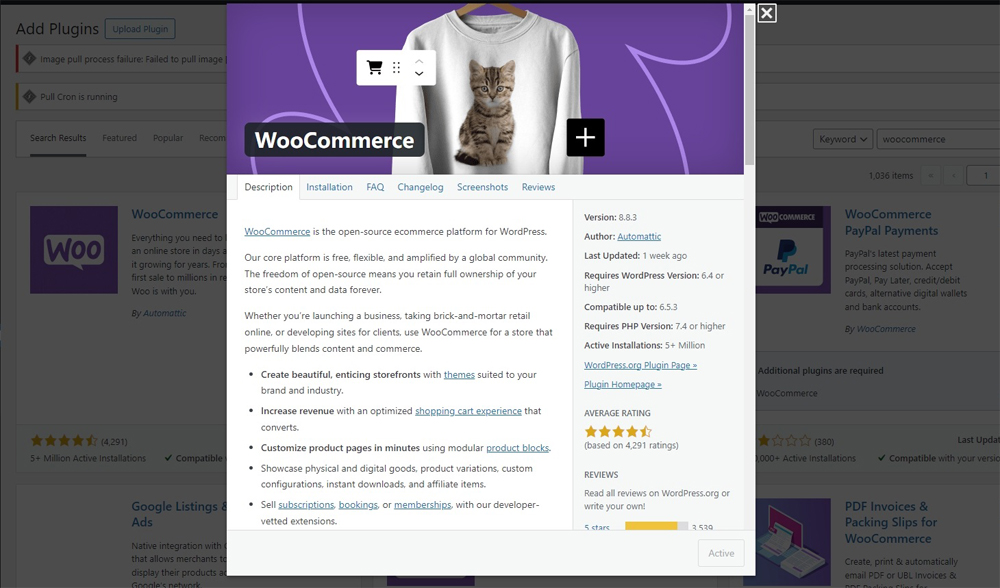1000x588 pixels.
Task: Select the Screenshots tab
Action: pyautogui.click(x=482, y=187)
